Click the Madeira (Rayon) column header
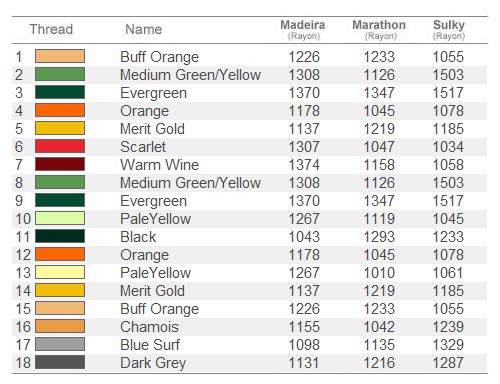500x384 pixels. (x=303, y=30)
